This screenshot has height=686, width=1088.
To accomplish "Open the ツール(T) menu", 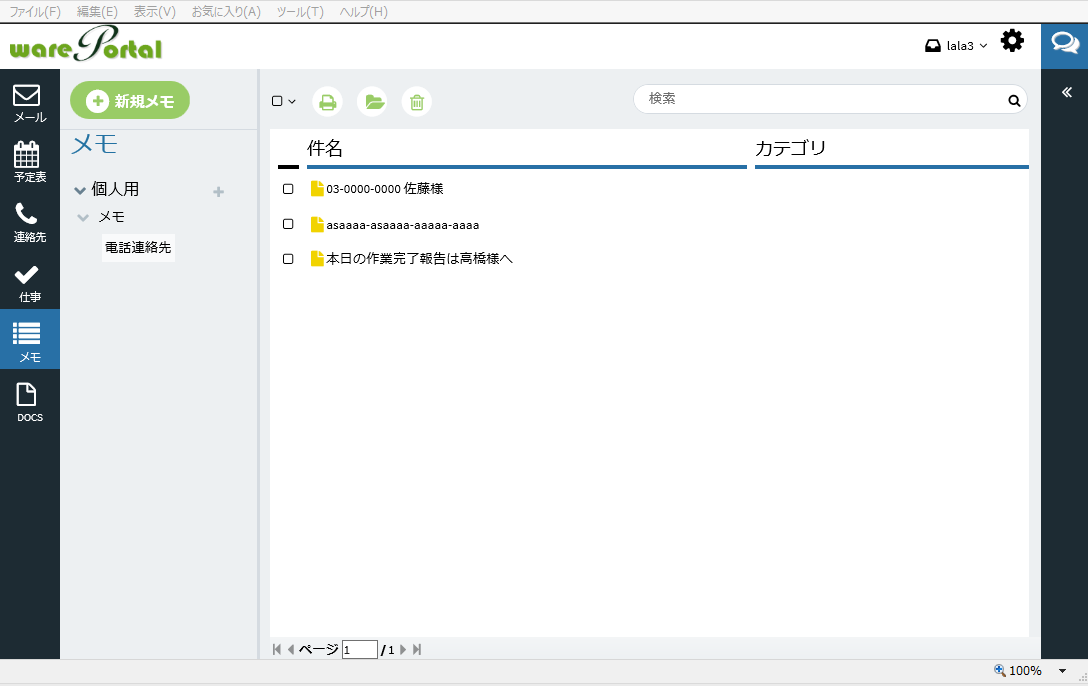I will click(300, 12).
